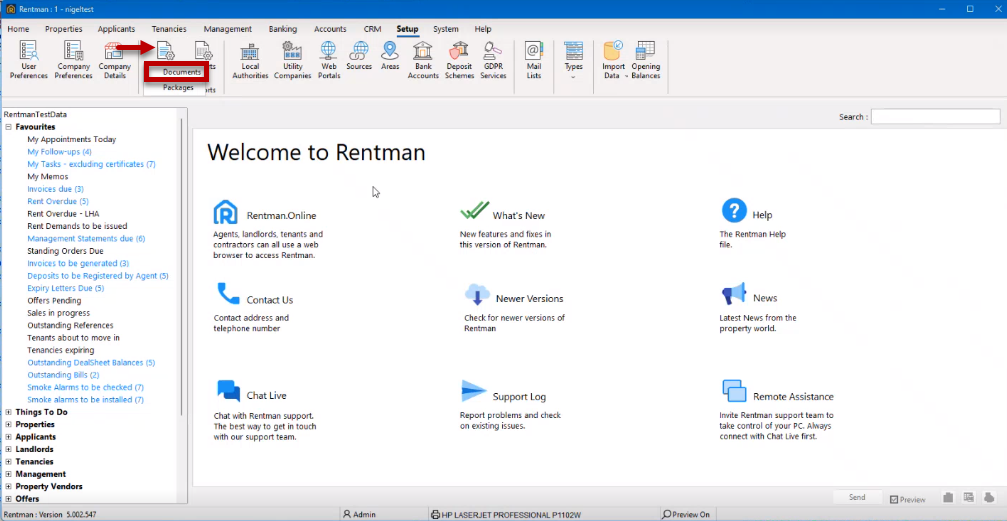The height and width of the screenshot is (521, 1007).
Task: Click the Remote Assistance screens icon
Action: point(734,391)
